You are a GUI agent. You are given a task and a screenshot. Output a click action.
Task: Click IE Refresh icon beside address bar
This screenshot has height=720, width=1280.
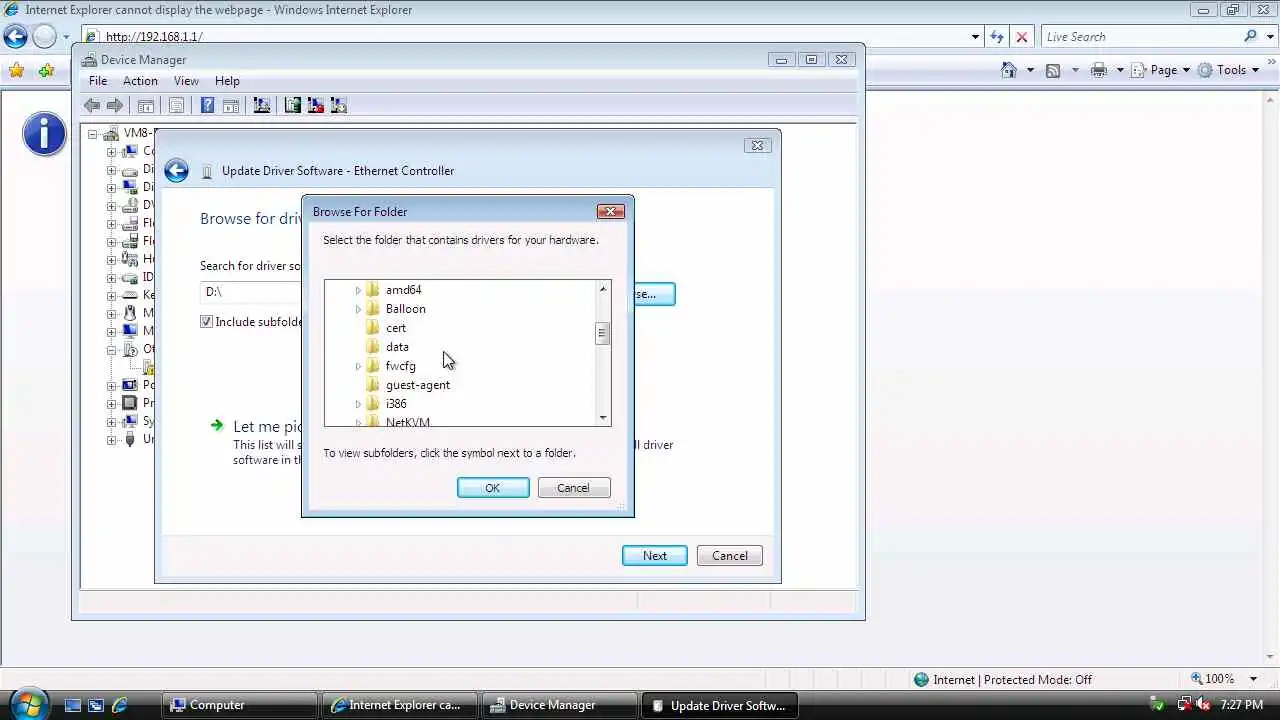pos(997,37)
